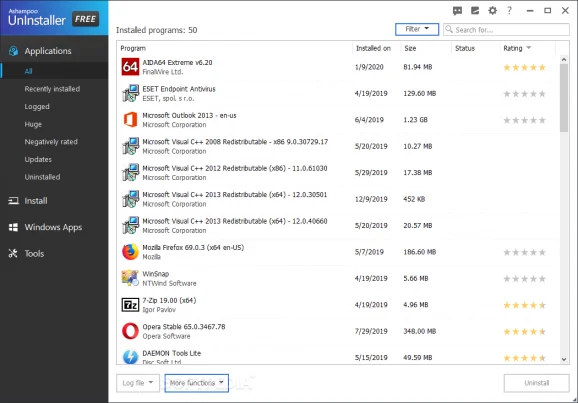
Task: Rate Opera Stable with stars
Action: (x=524, y=332)
